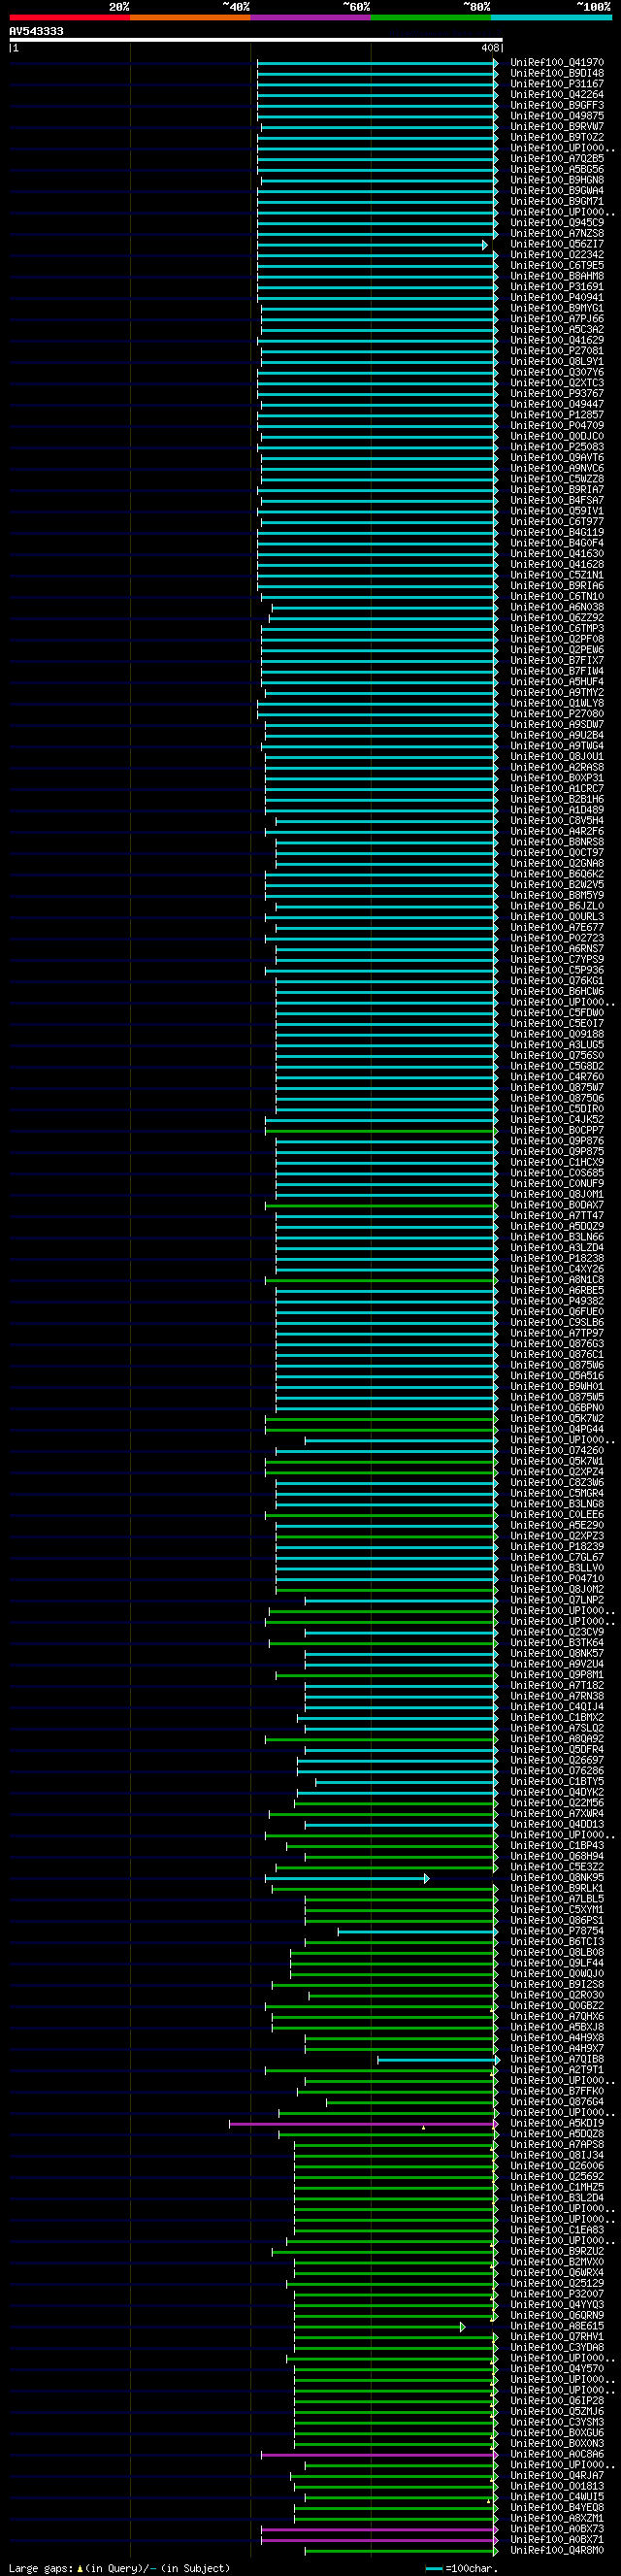621x2576 pixels.
Task: Click hit label UniRef100_B7FFK0
Action: (557, 2092)
